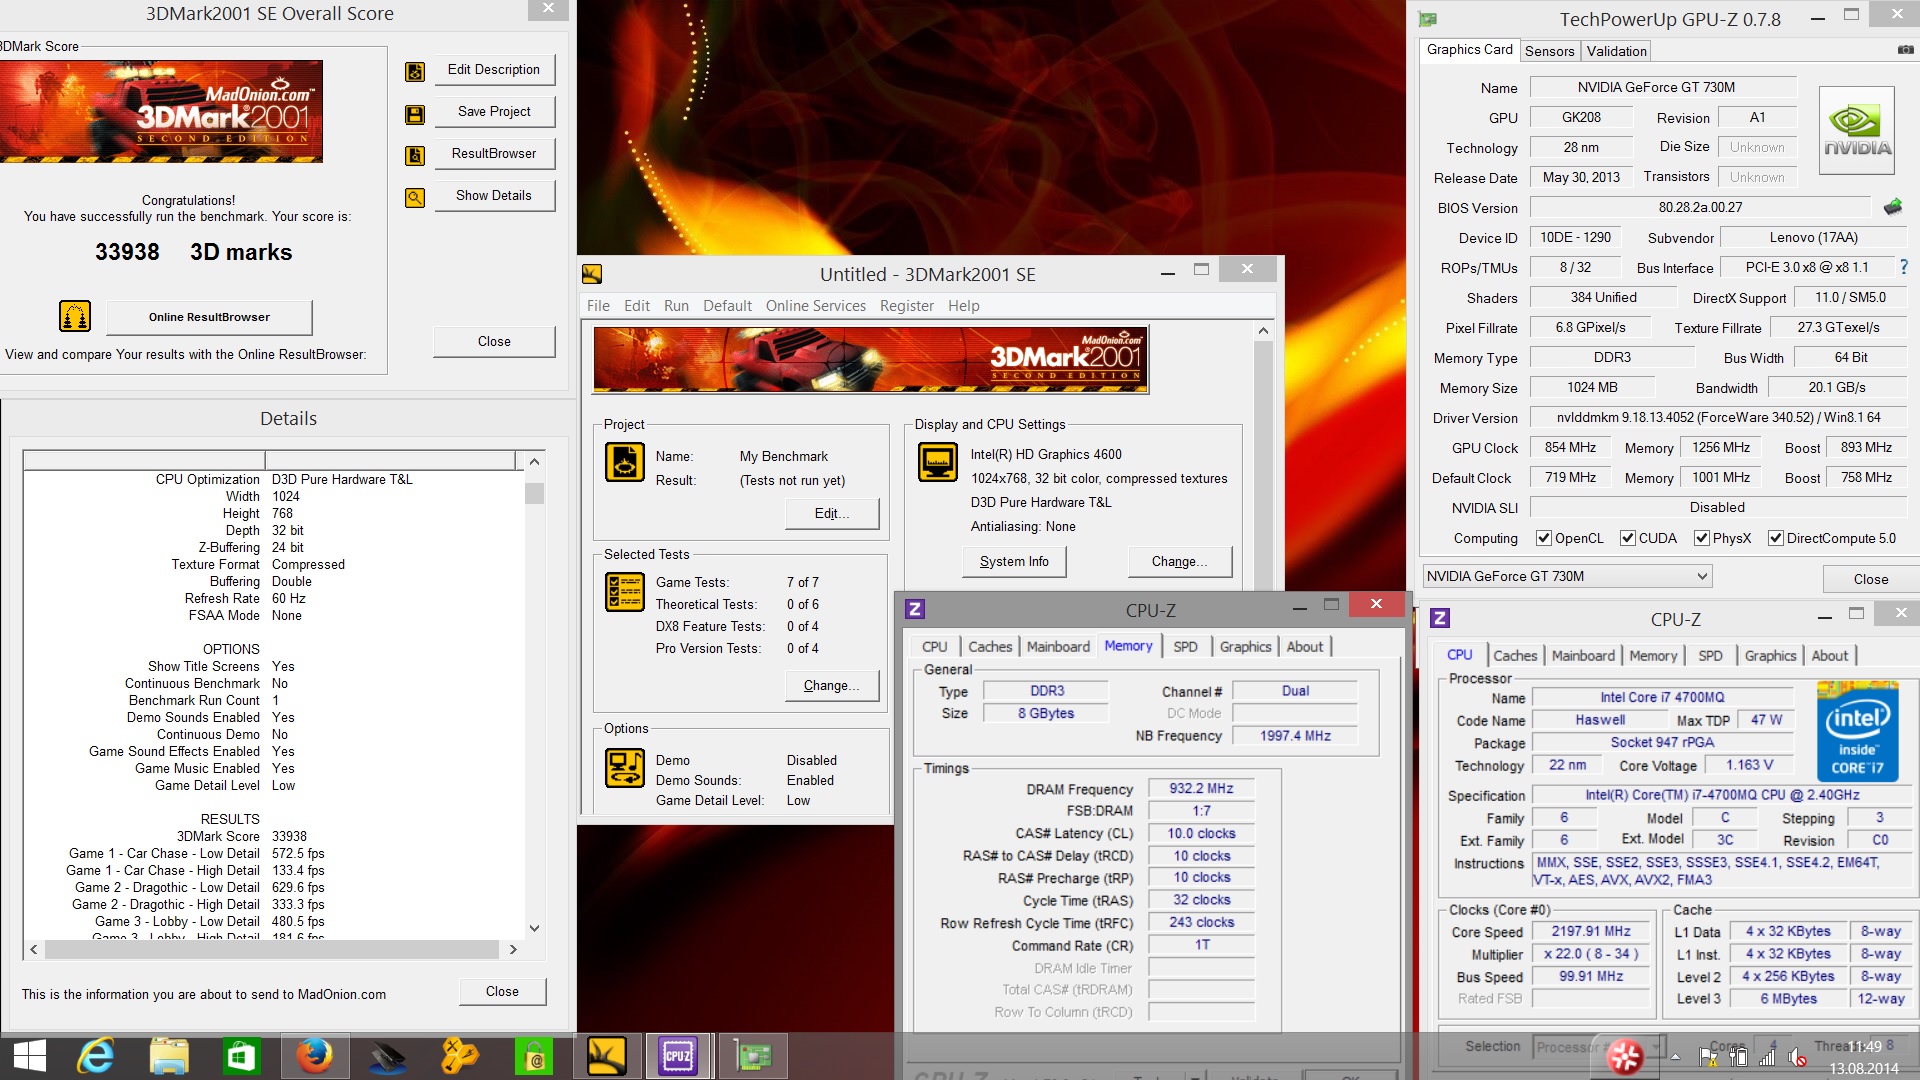1920x1080 pixels.
Task: Open the File menu in 3DMark2001 SE
Action: click(x=598, y=306)
